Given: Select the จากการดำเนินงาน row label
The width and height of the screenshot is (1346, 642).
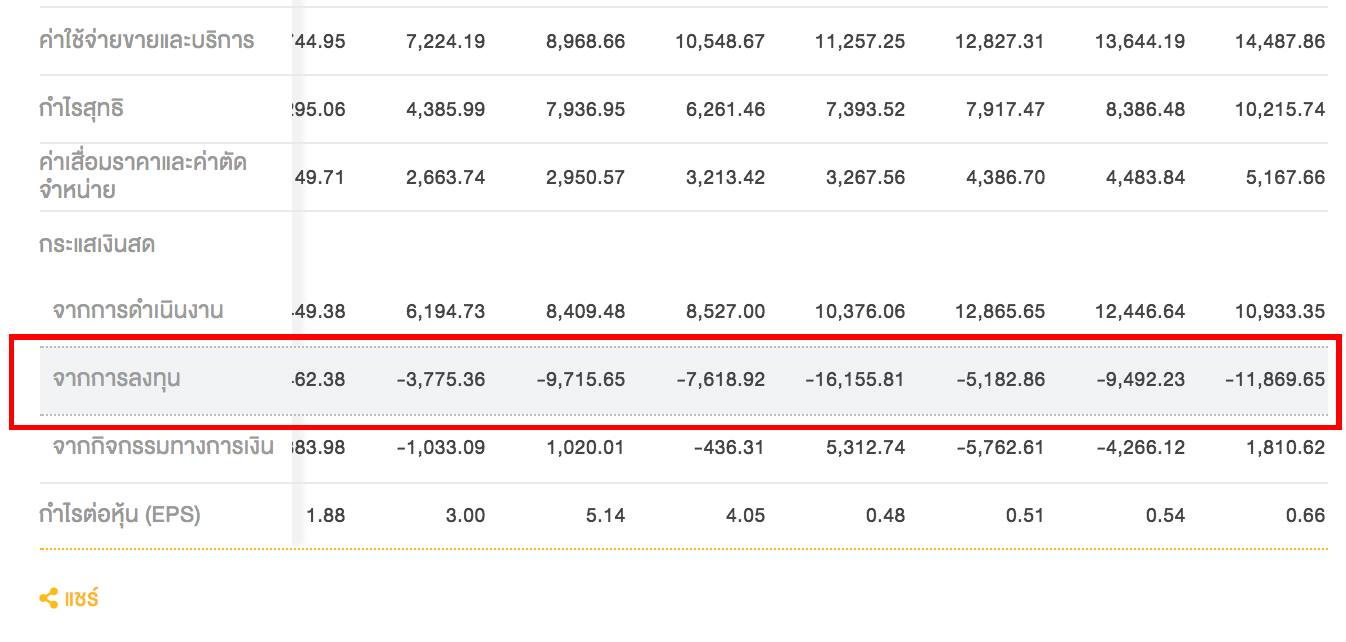Looking at the screenshot, I should (x=138, y=311).
